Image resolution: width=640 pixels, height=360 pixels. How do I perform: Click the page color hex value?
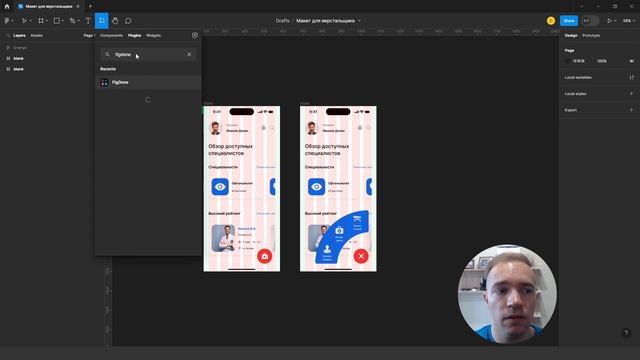(578, 61)
